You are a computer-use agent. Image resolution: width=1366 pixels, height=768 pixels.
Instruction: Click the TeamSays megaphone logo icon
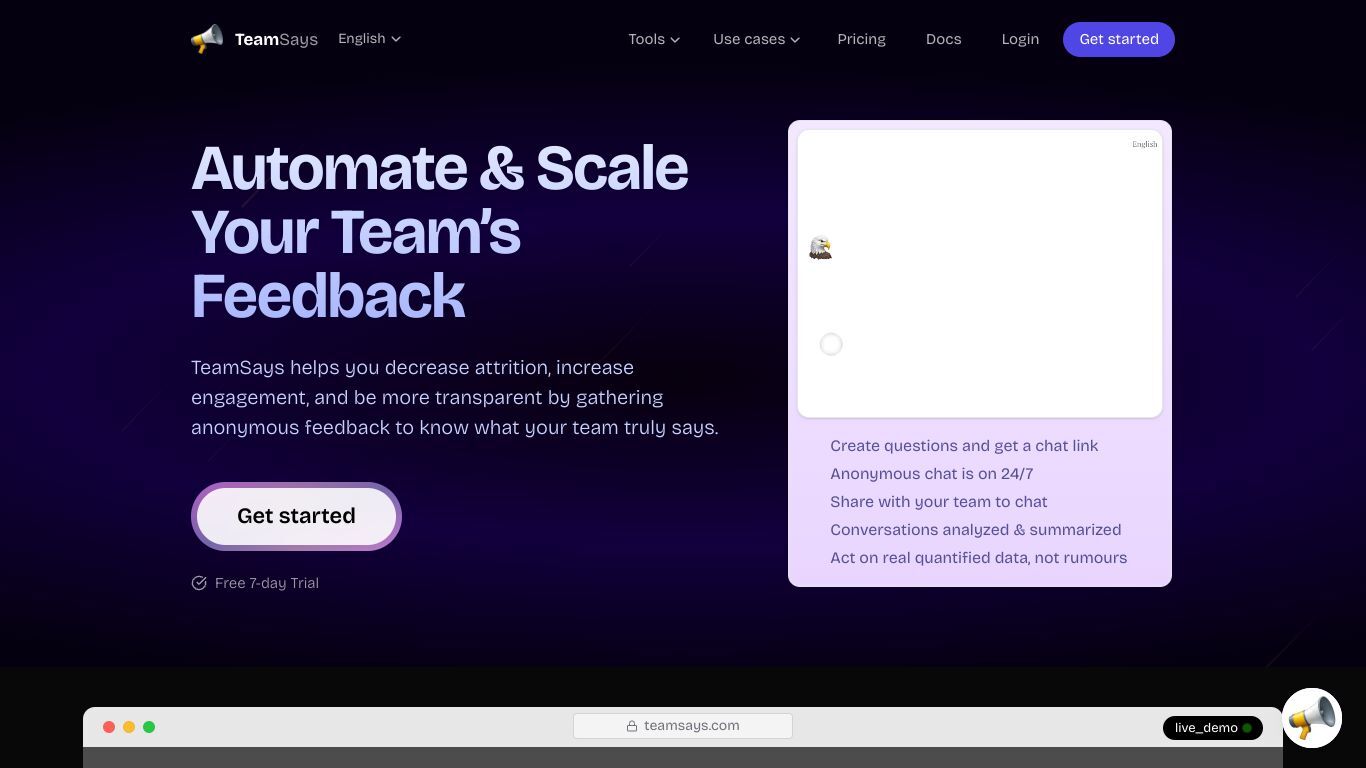tap(207, 39)
